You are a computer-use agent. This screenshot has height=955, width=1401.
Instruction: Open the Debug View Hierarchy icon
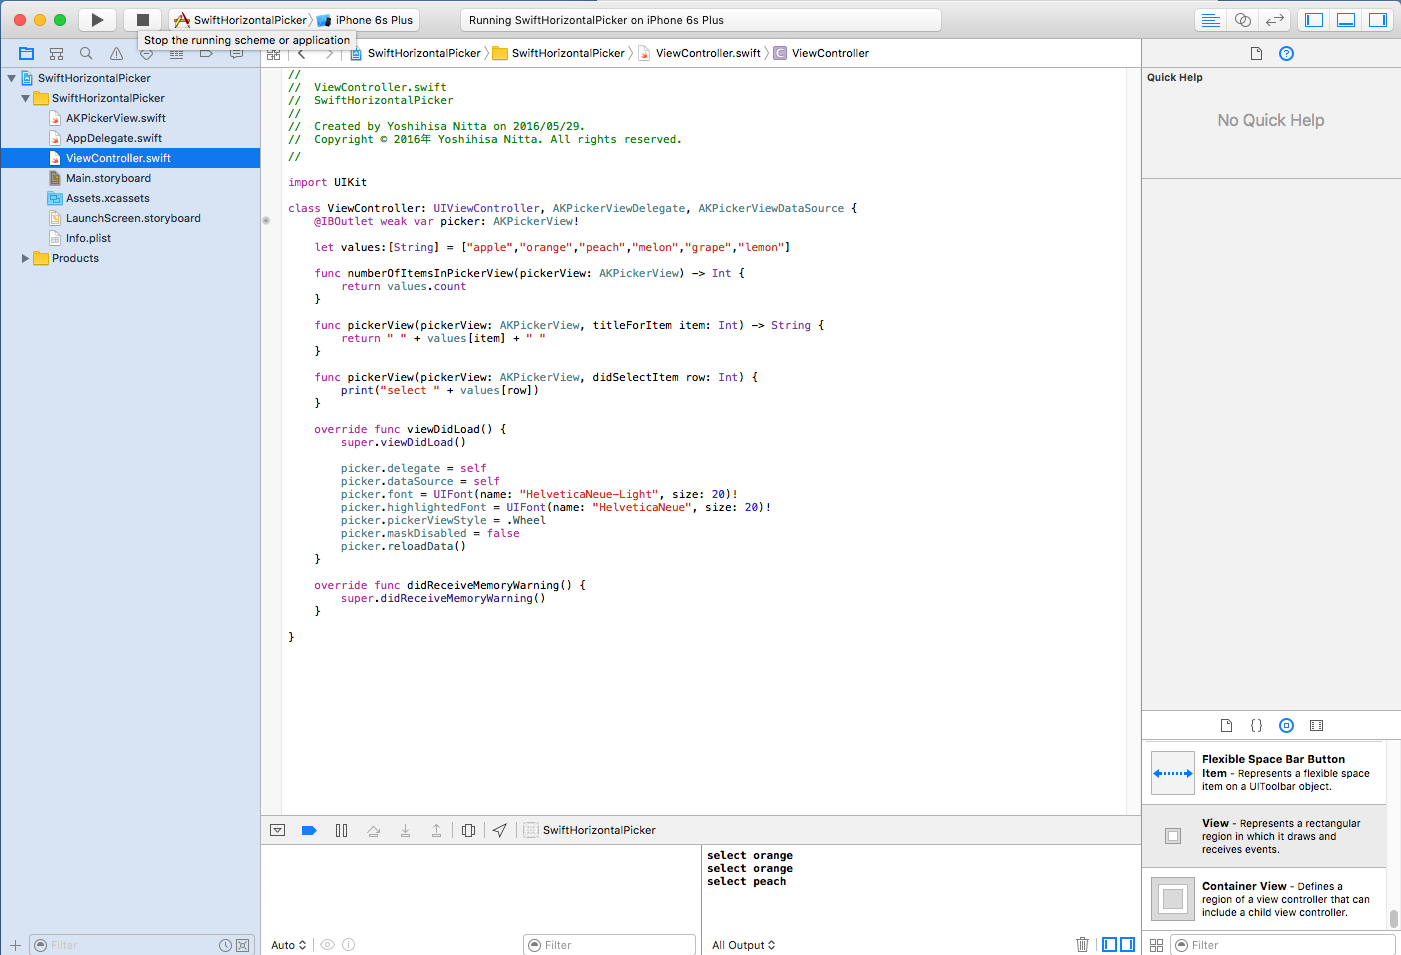pos(468,830)
